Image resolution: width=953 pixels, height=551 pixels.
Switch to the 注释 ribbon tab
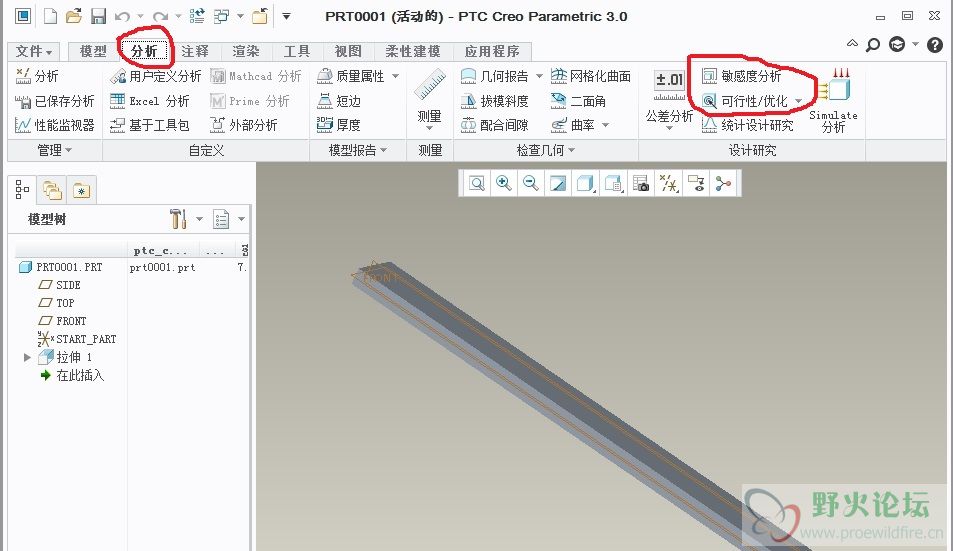[195, 51]
